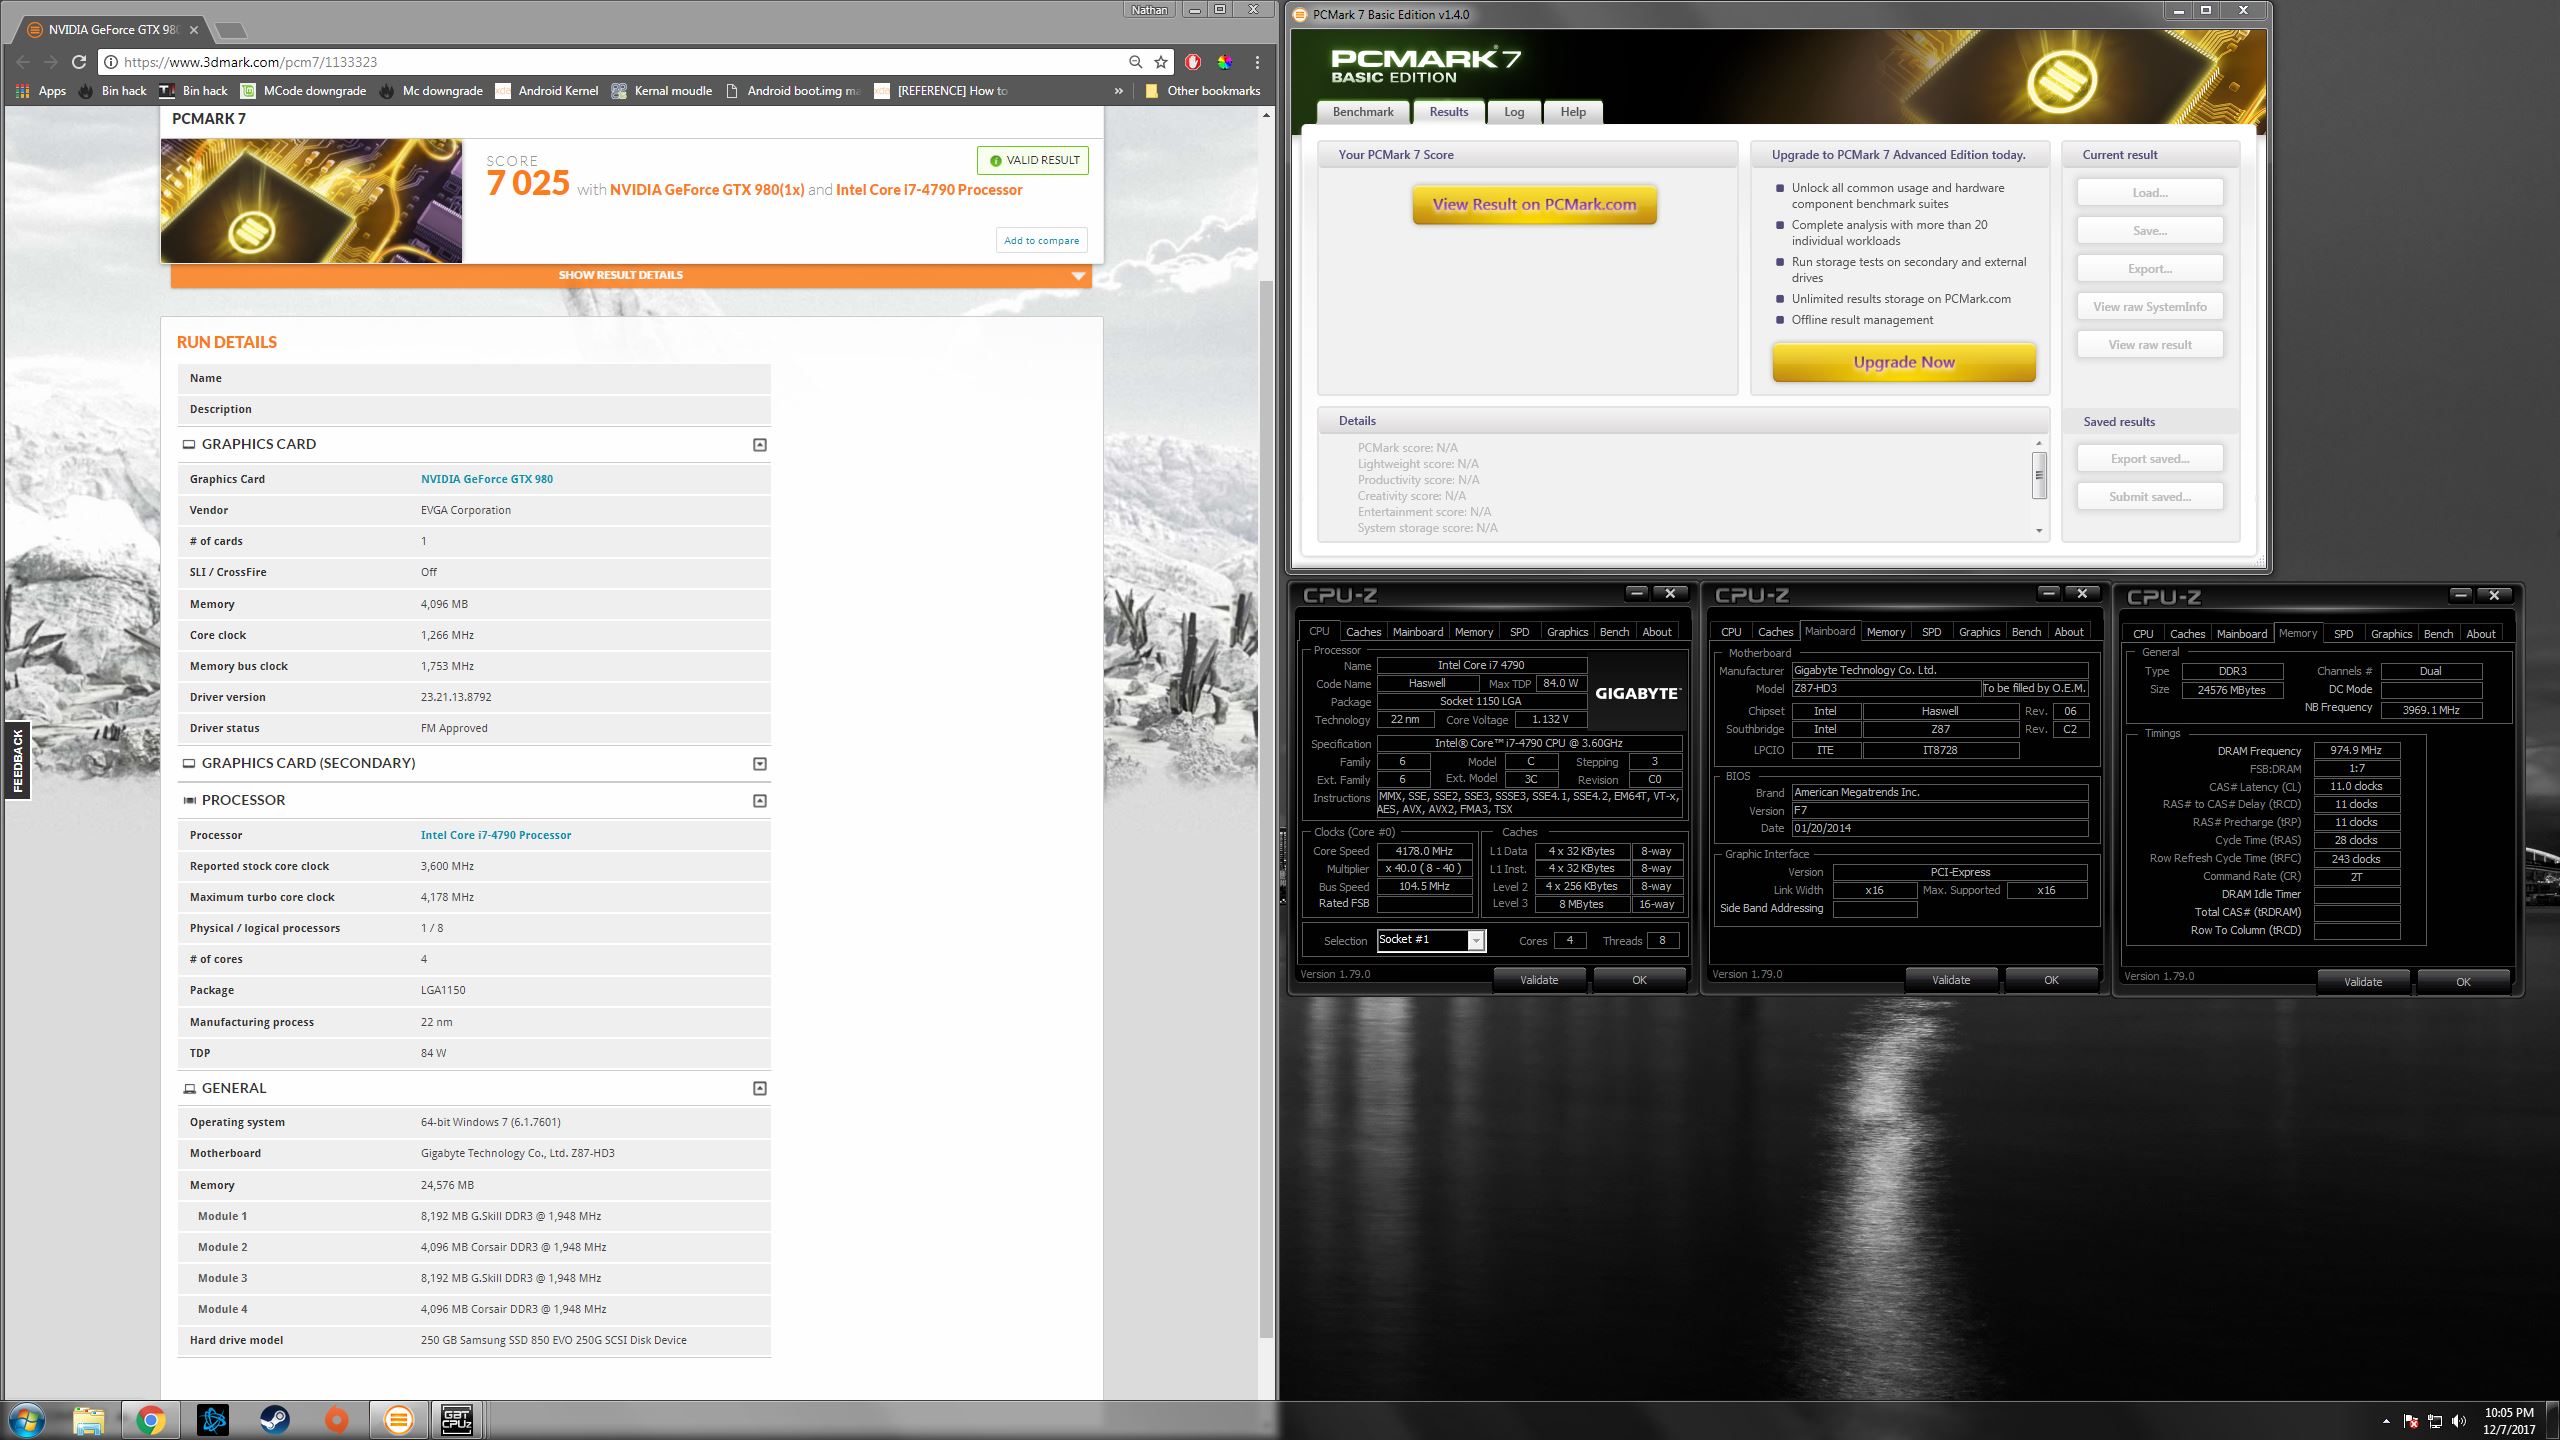
Task: Click the Nathan profile button in Chrome
Action: point(1149,10)
